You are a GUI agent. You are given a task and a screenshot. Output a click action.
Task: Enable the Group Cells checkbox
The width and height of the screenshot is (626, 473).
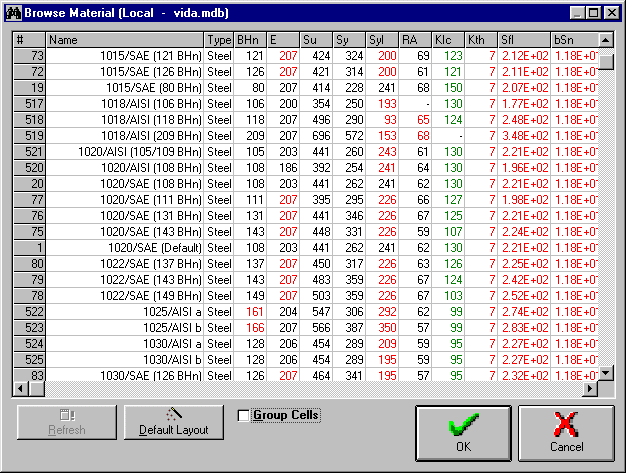244,415
